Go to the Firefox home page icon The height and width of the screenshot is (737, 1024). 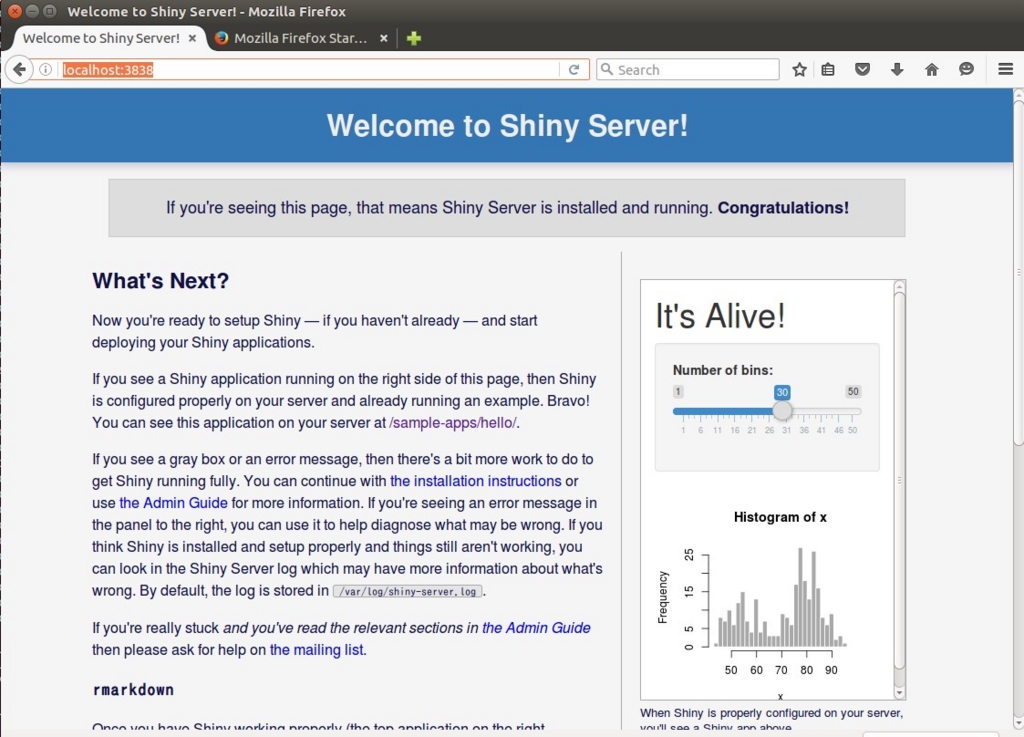[932, 69]
